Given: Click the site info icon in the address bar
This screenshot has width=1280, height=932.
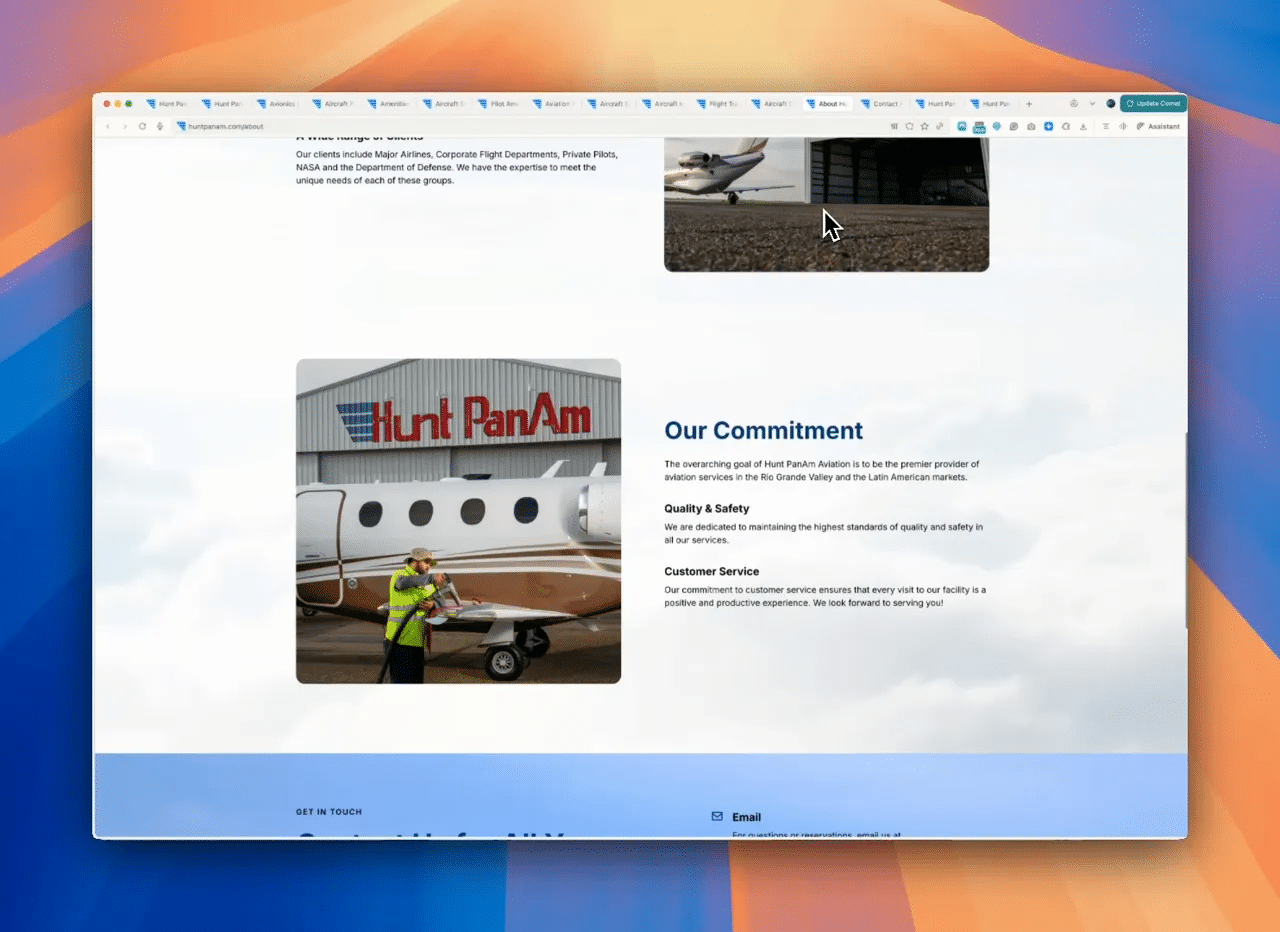Looking at the screenshot, I should coord(183,126).
